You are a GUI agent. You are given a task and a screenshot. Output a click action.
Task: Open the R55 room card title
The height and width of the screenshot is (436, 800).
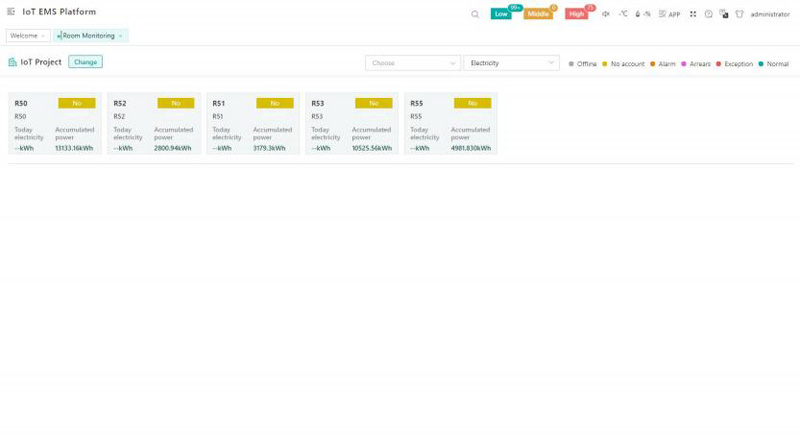pos(416,104)
